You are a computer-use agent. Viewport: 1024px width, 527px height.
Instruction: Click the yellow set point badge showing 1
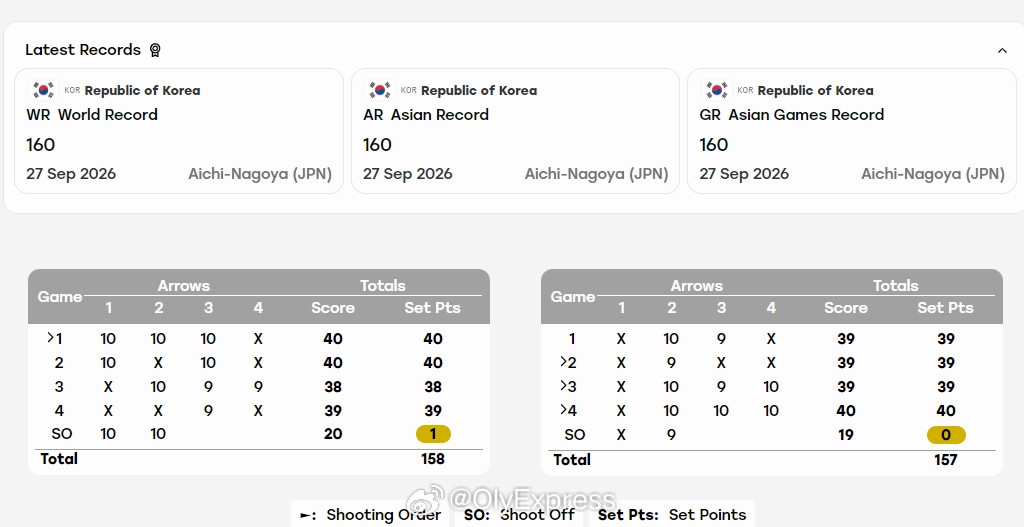point(433,434)
